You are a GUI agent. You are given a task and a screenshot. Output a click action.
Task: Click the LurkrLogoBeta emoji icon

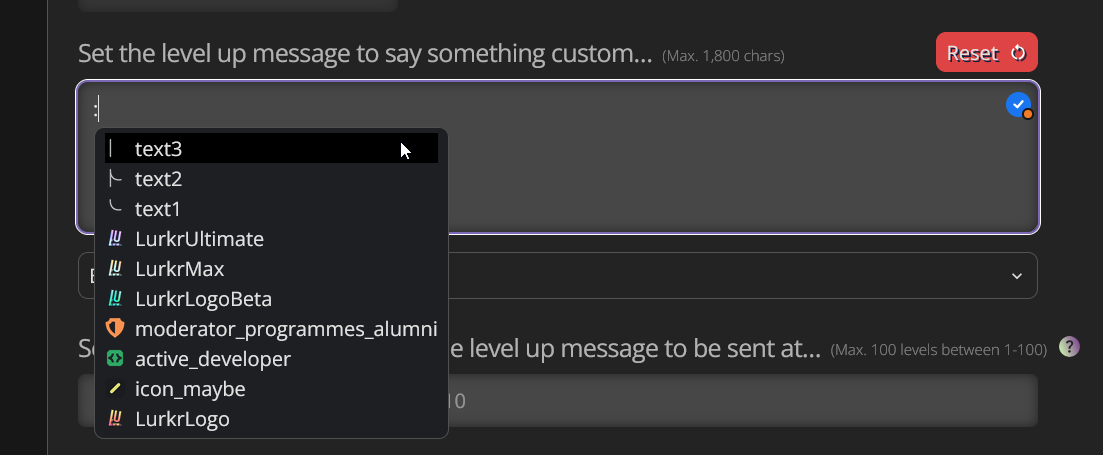point(115,299)
